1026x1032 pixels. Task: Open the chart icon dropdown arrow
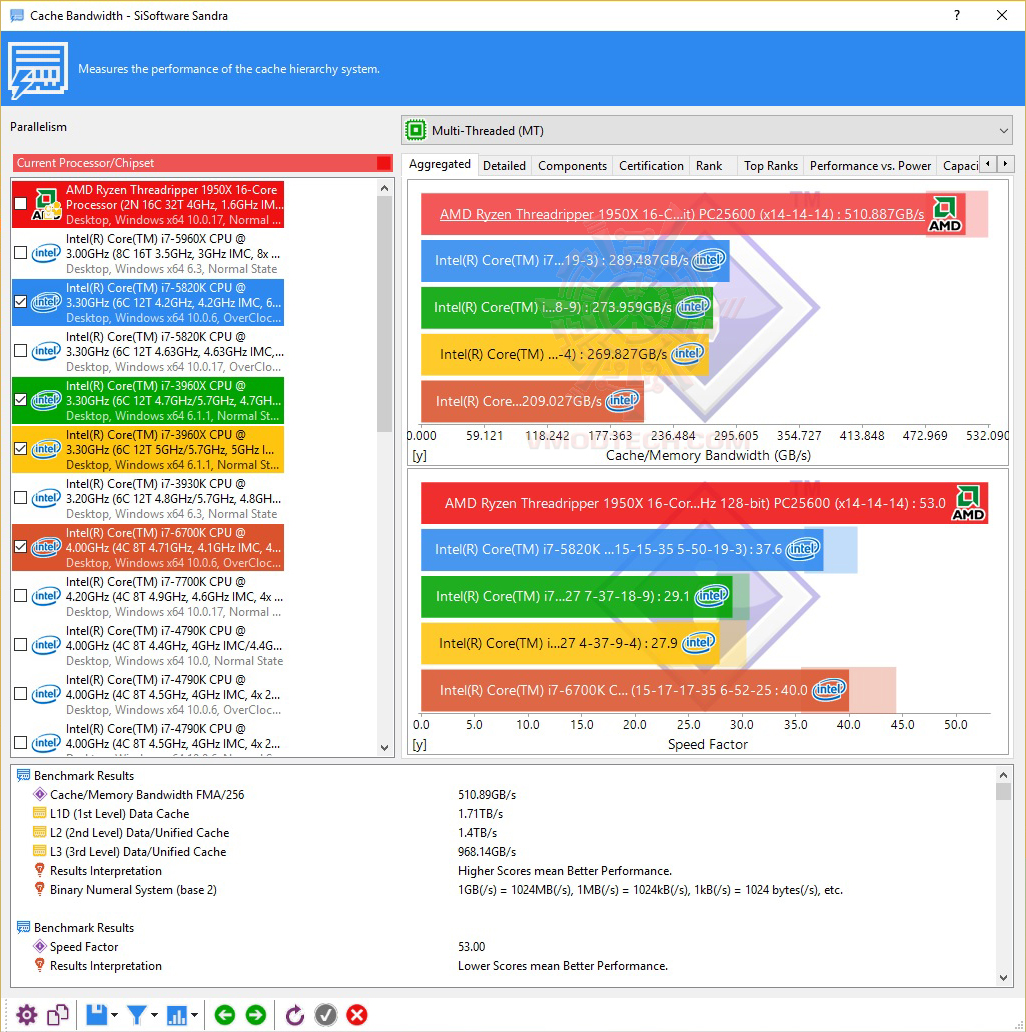point(194,1015)
